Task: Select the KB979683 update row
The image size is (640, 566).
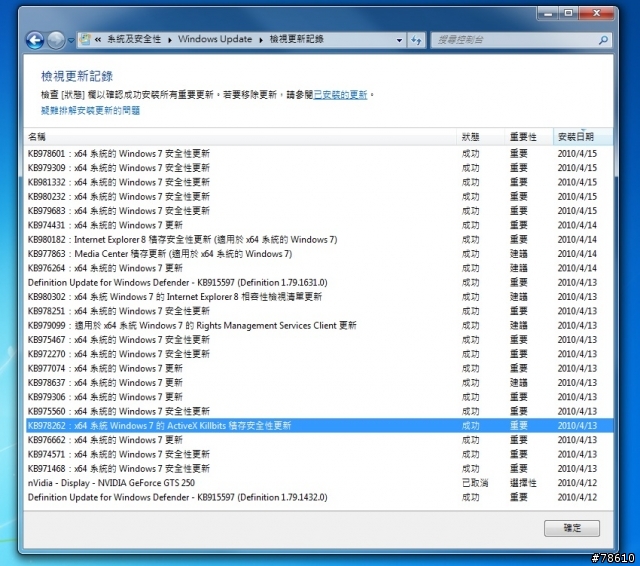Action: pos(319,211)
